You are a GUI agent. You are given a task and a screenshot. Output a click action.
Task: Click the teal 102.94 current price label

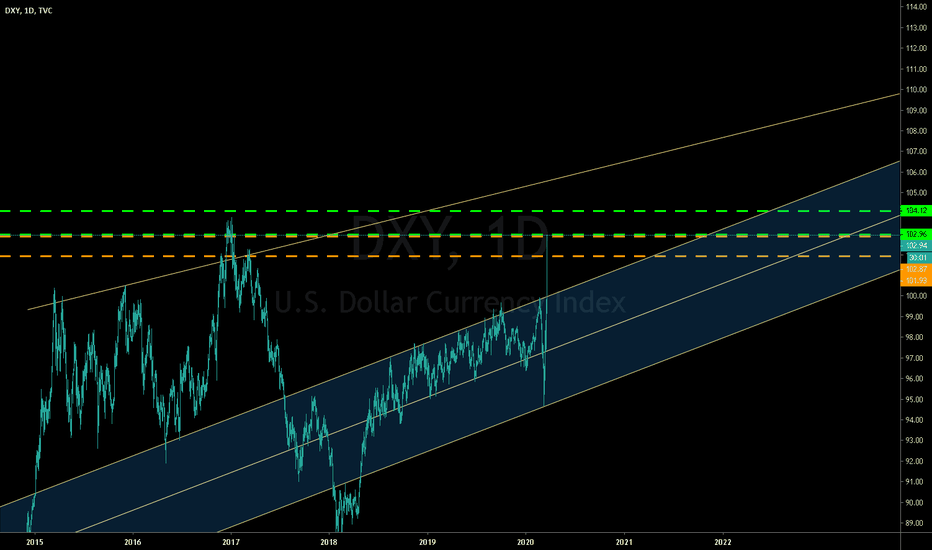click(916, 246)
